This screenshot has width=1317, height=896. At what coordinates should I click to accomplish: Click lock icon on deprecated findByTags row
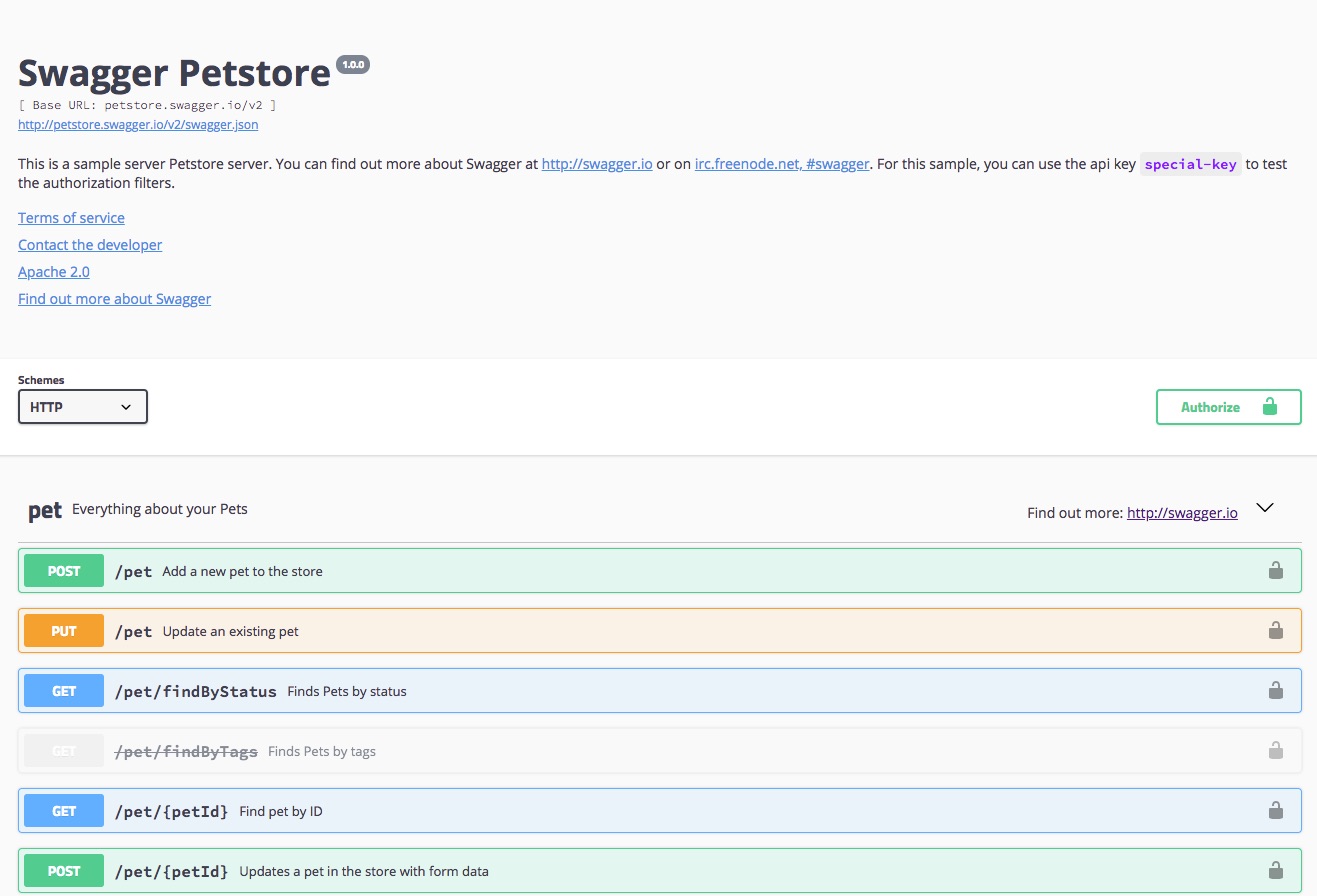point(1275,751)
